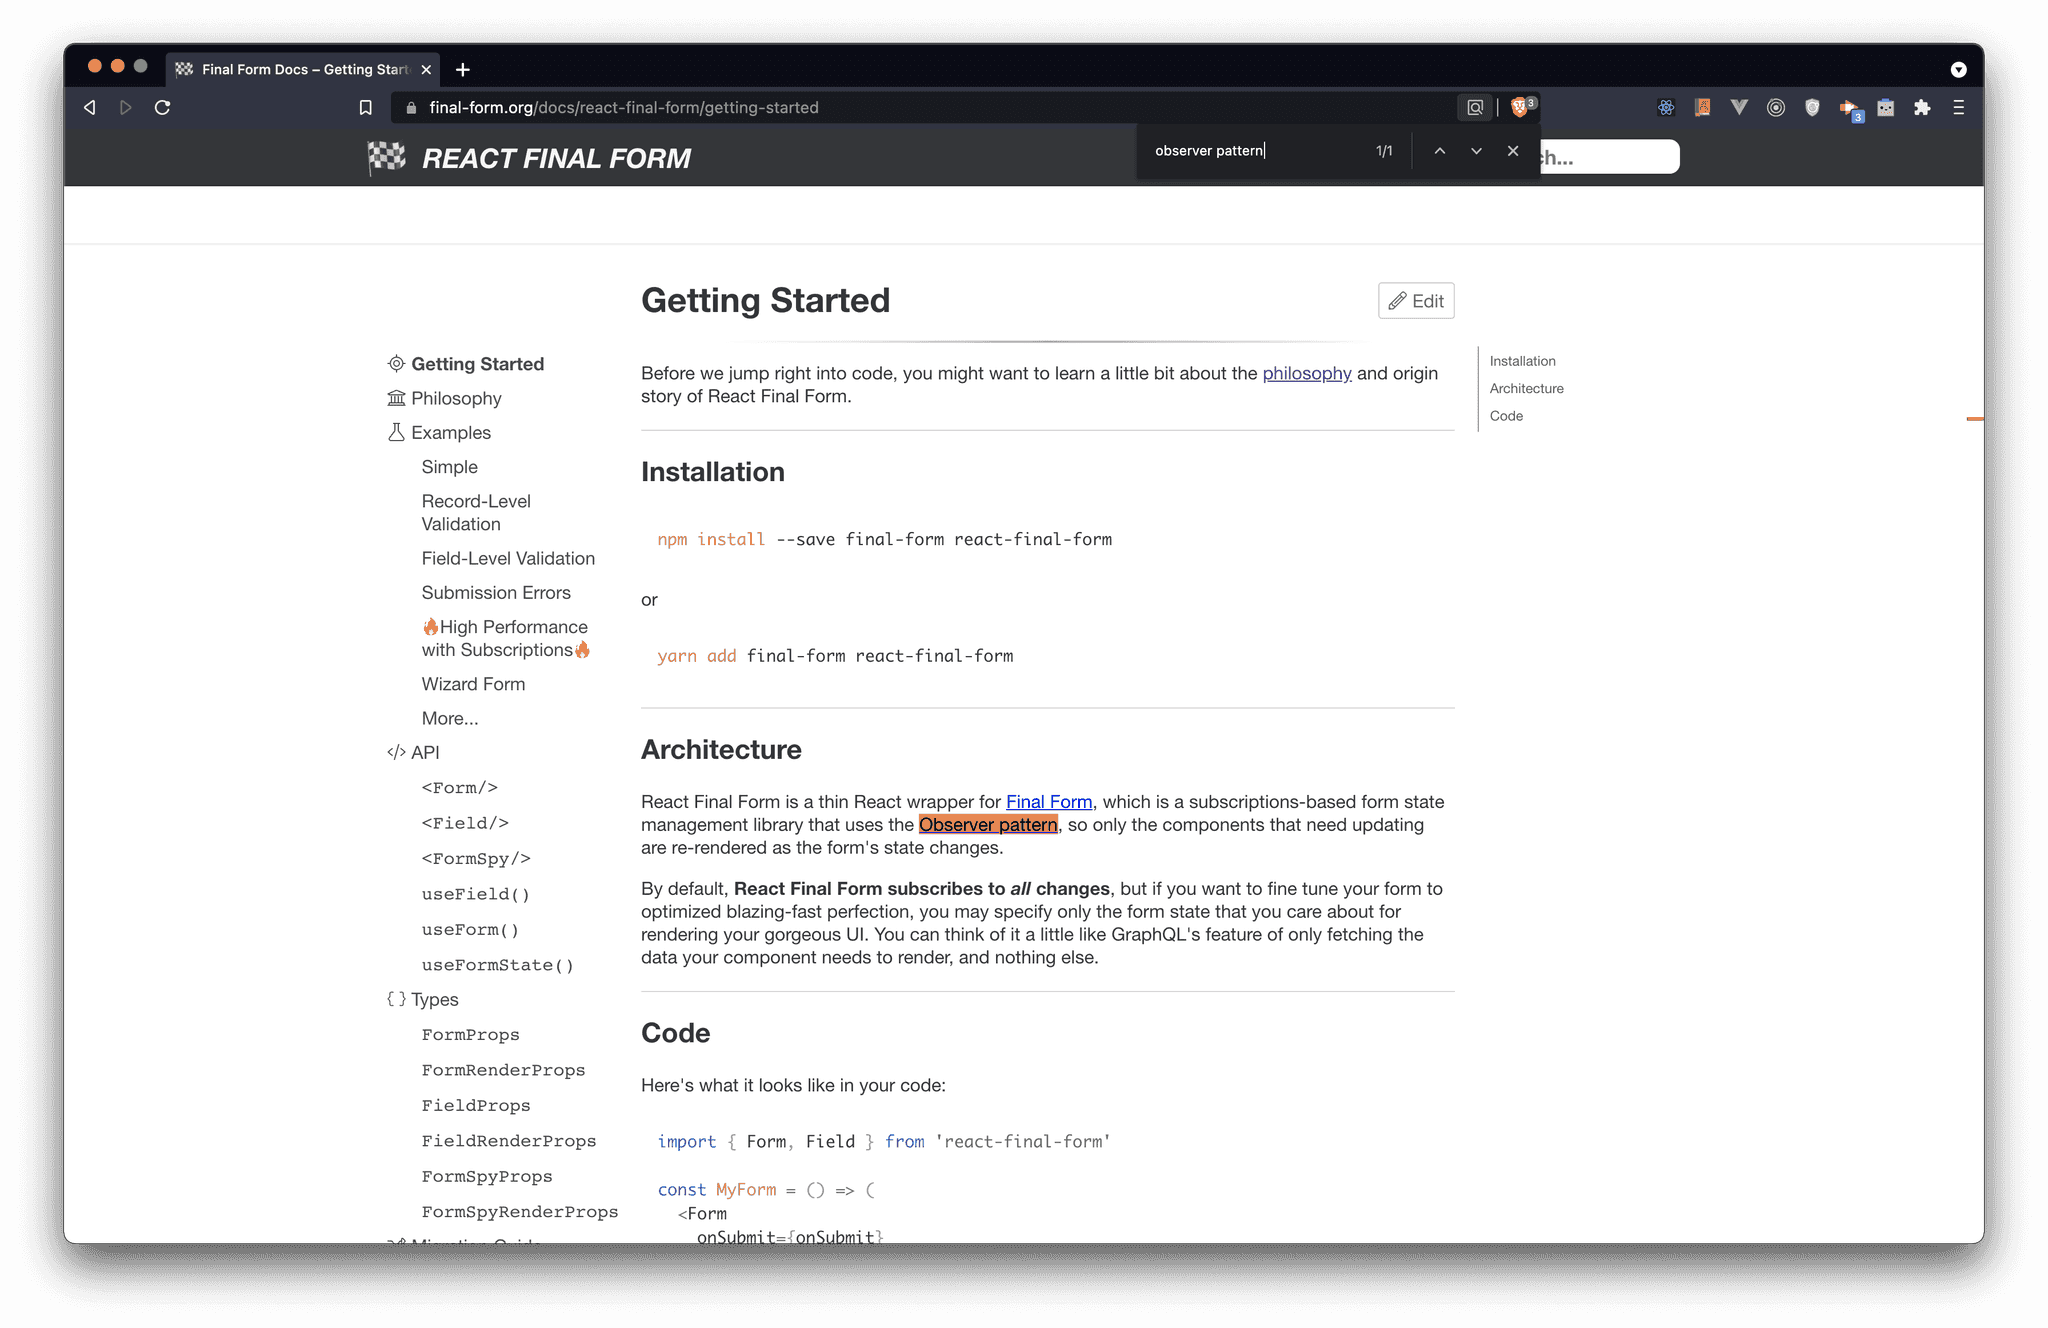
Task: Select the Final Form Docs browser tab
Action: click(302, 69)
